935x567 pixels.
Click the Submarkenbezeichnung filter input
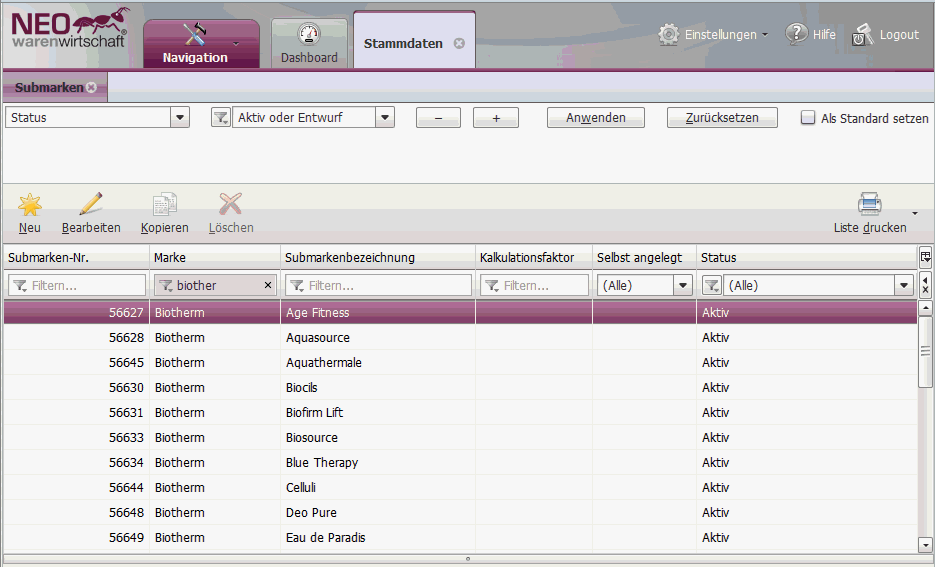[378, 286]
